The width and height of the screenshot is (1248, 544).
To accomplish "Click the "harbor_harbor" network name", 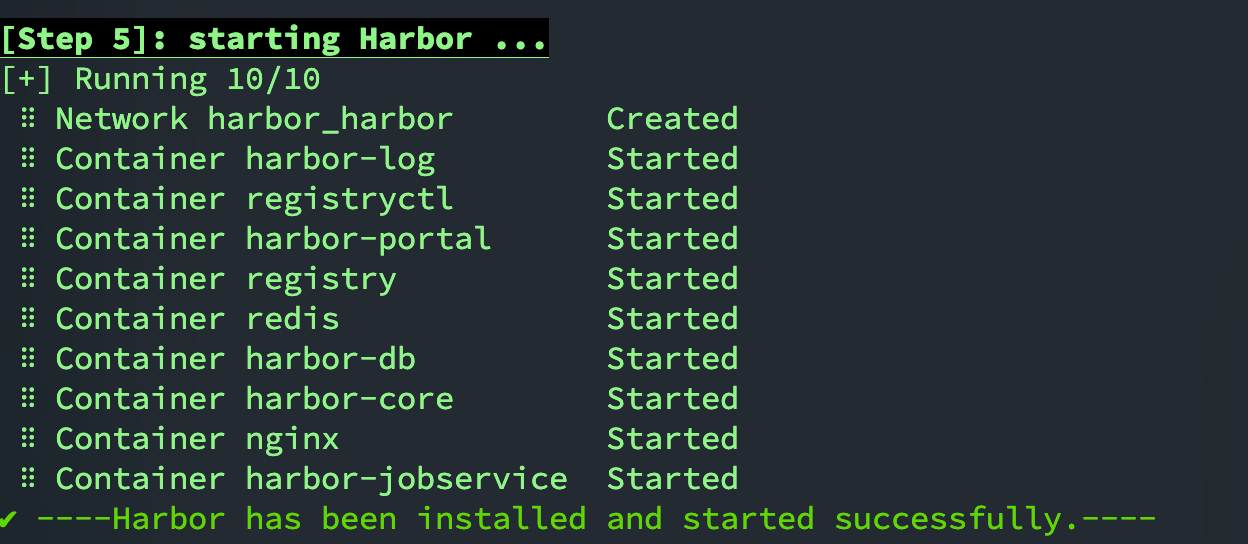I will point(330,119).
